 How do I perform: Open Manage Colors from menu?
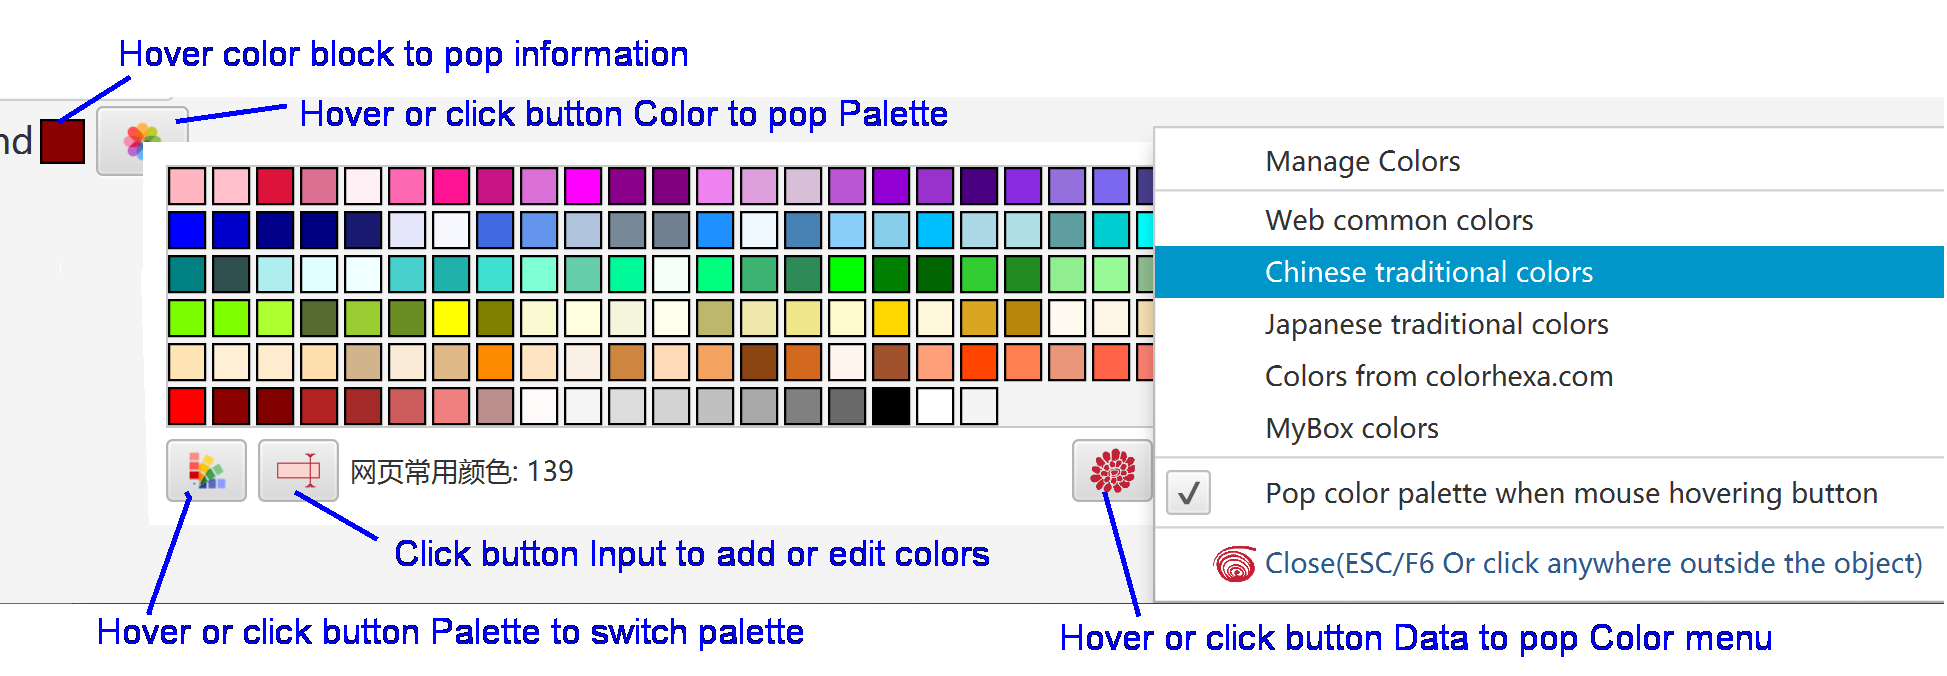(x=1362, y=161)
